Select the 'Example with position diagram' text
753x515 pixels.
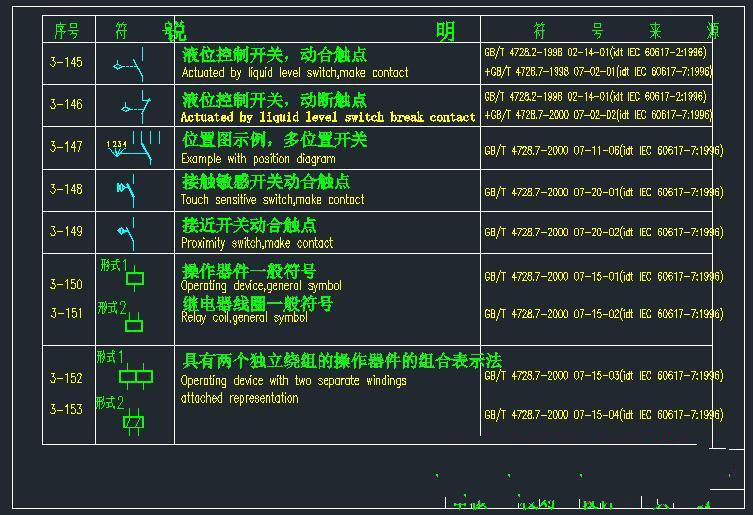click(258, 159)
